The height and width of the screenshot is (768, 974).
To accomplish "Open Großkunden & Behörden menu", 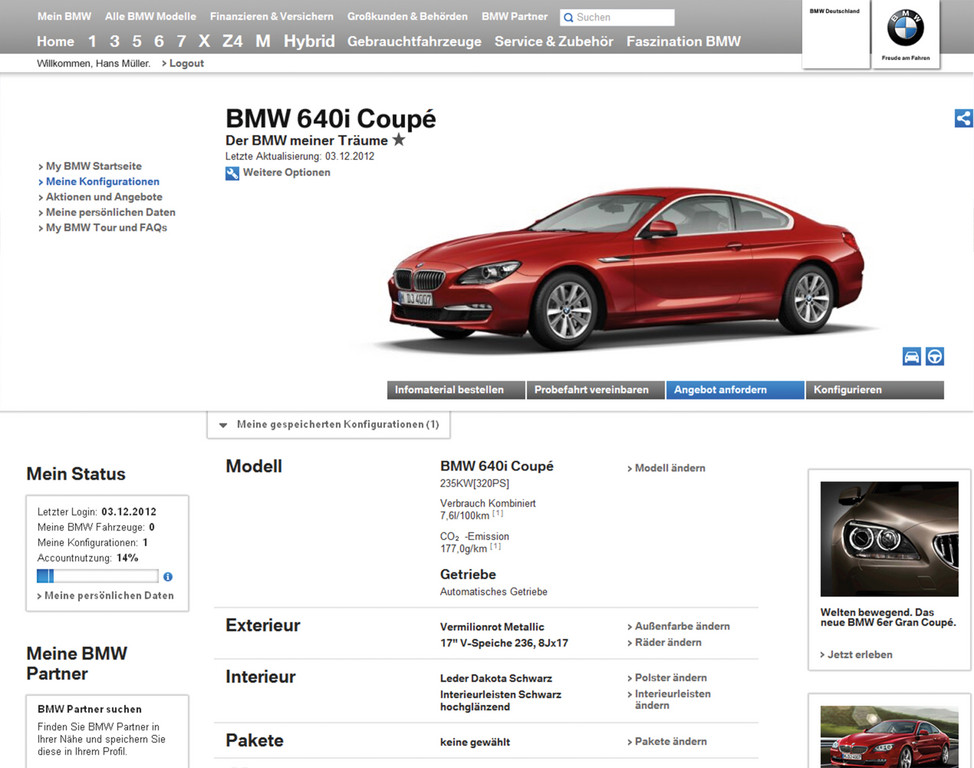I will pos(407,17).
